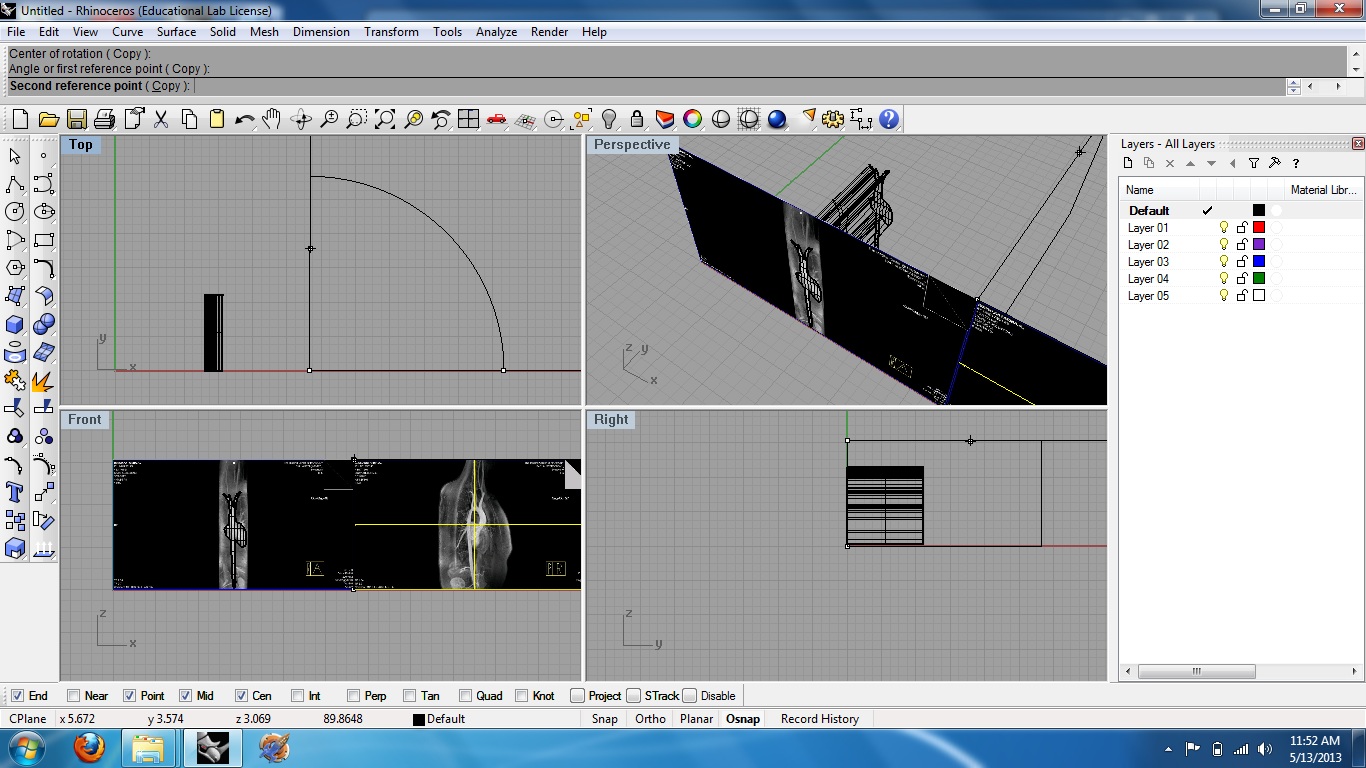The width and height of the screenshot is (1366, 768).
Task: Click the padlock lock objects icon
Action: pos(637,120)
